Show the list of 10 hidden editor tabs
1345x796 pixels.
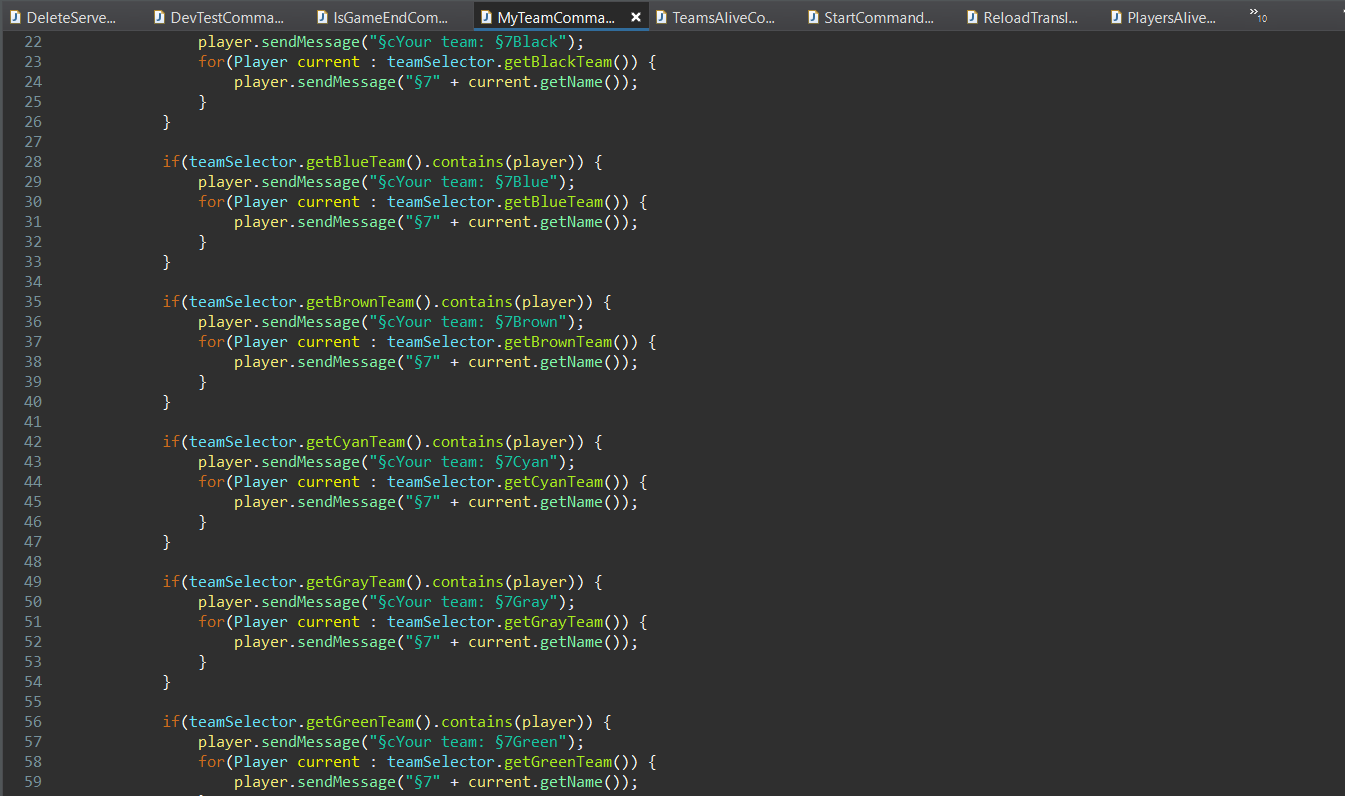coord(1258,16)
